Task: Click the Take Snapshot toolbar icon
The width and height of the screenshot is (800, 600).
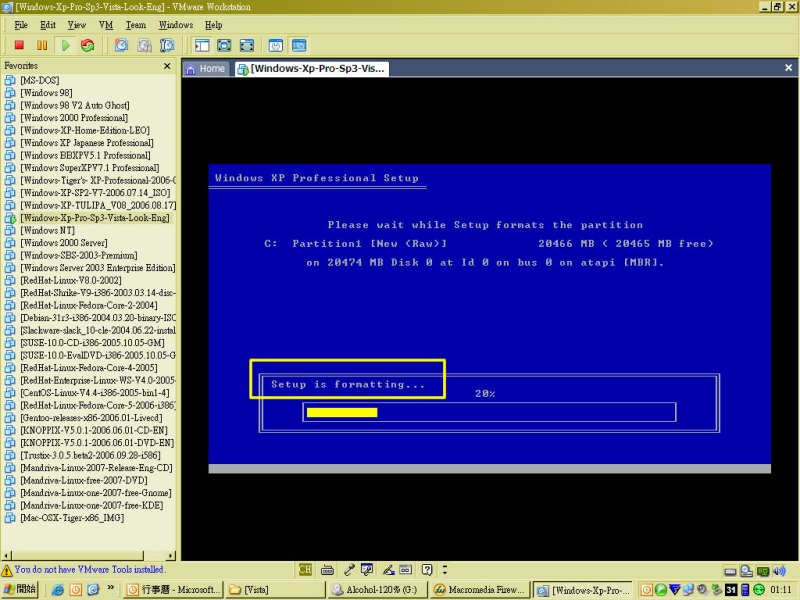Action: pyautogui.click(x=121, y=45)
